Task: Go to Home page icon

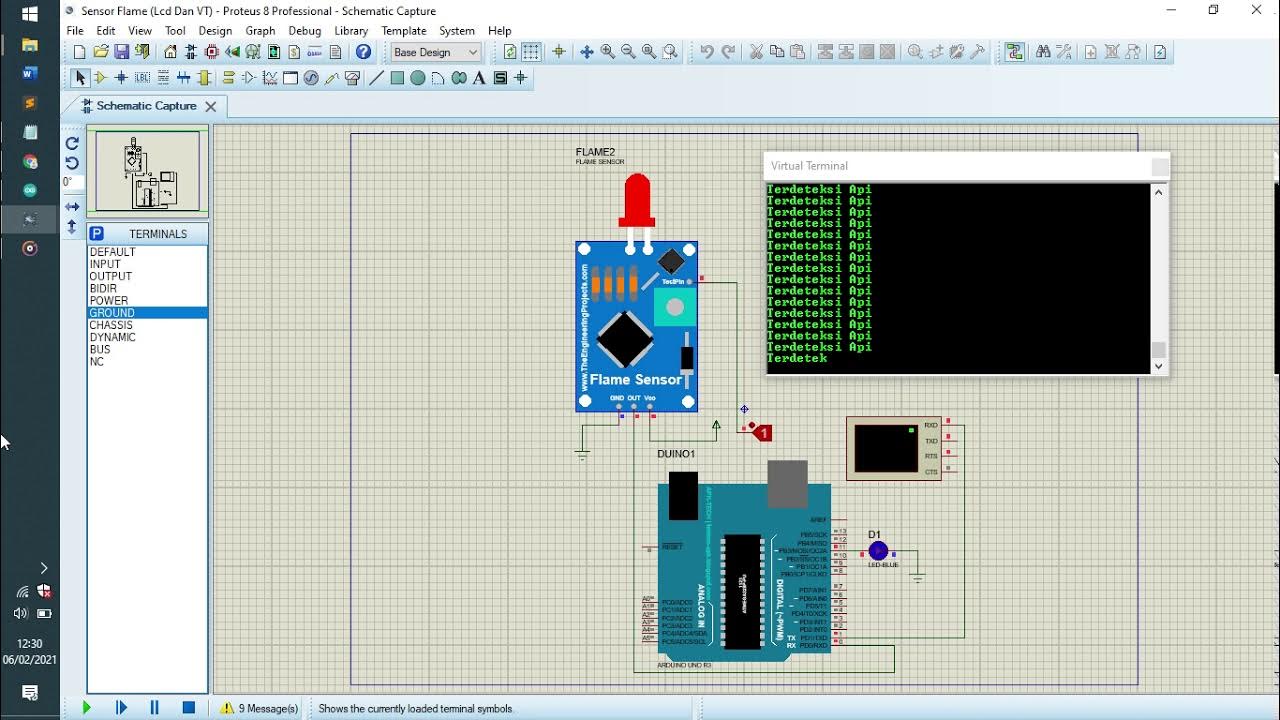Action: [x=170, y=52]
